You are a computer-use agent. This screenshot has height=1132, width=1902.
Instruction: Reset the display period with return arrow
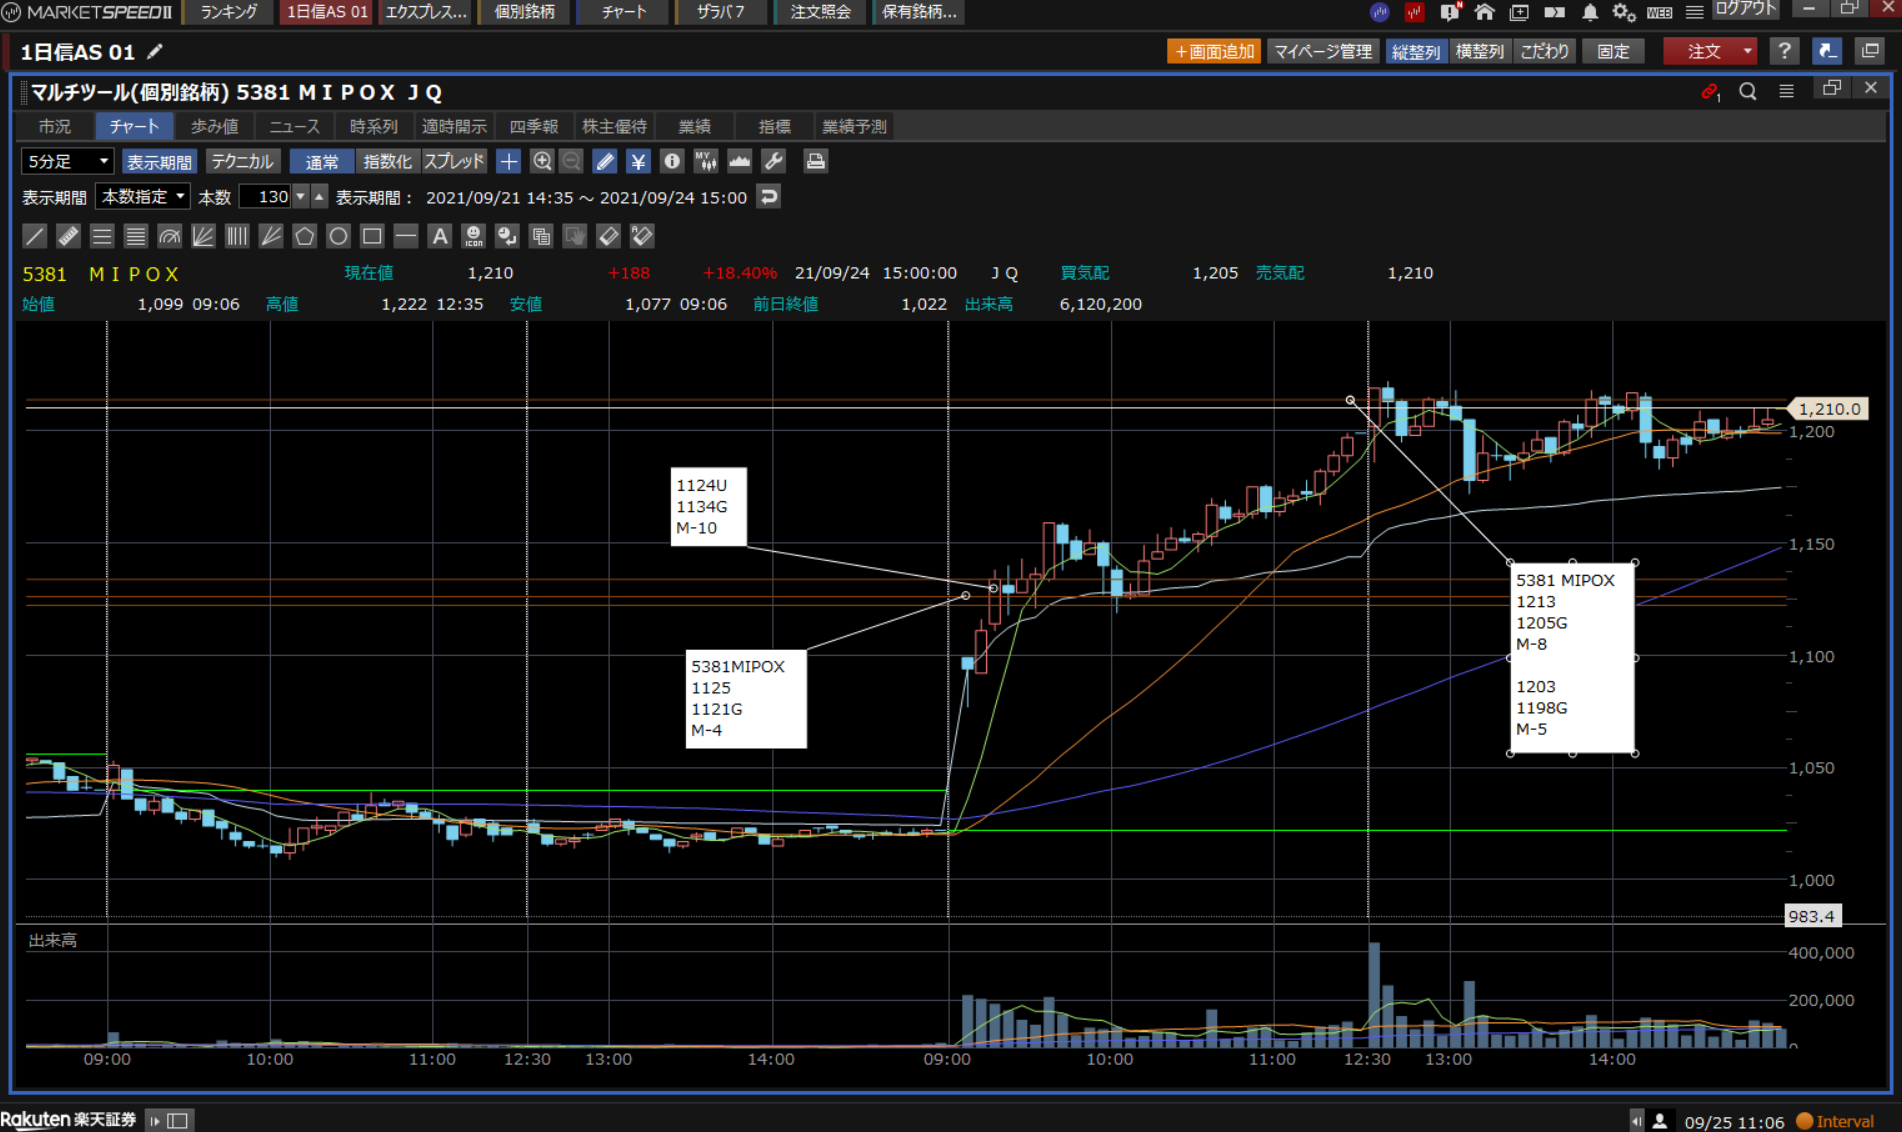pos(768,197)
